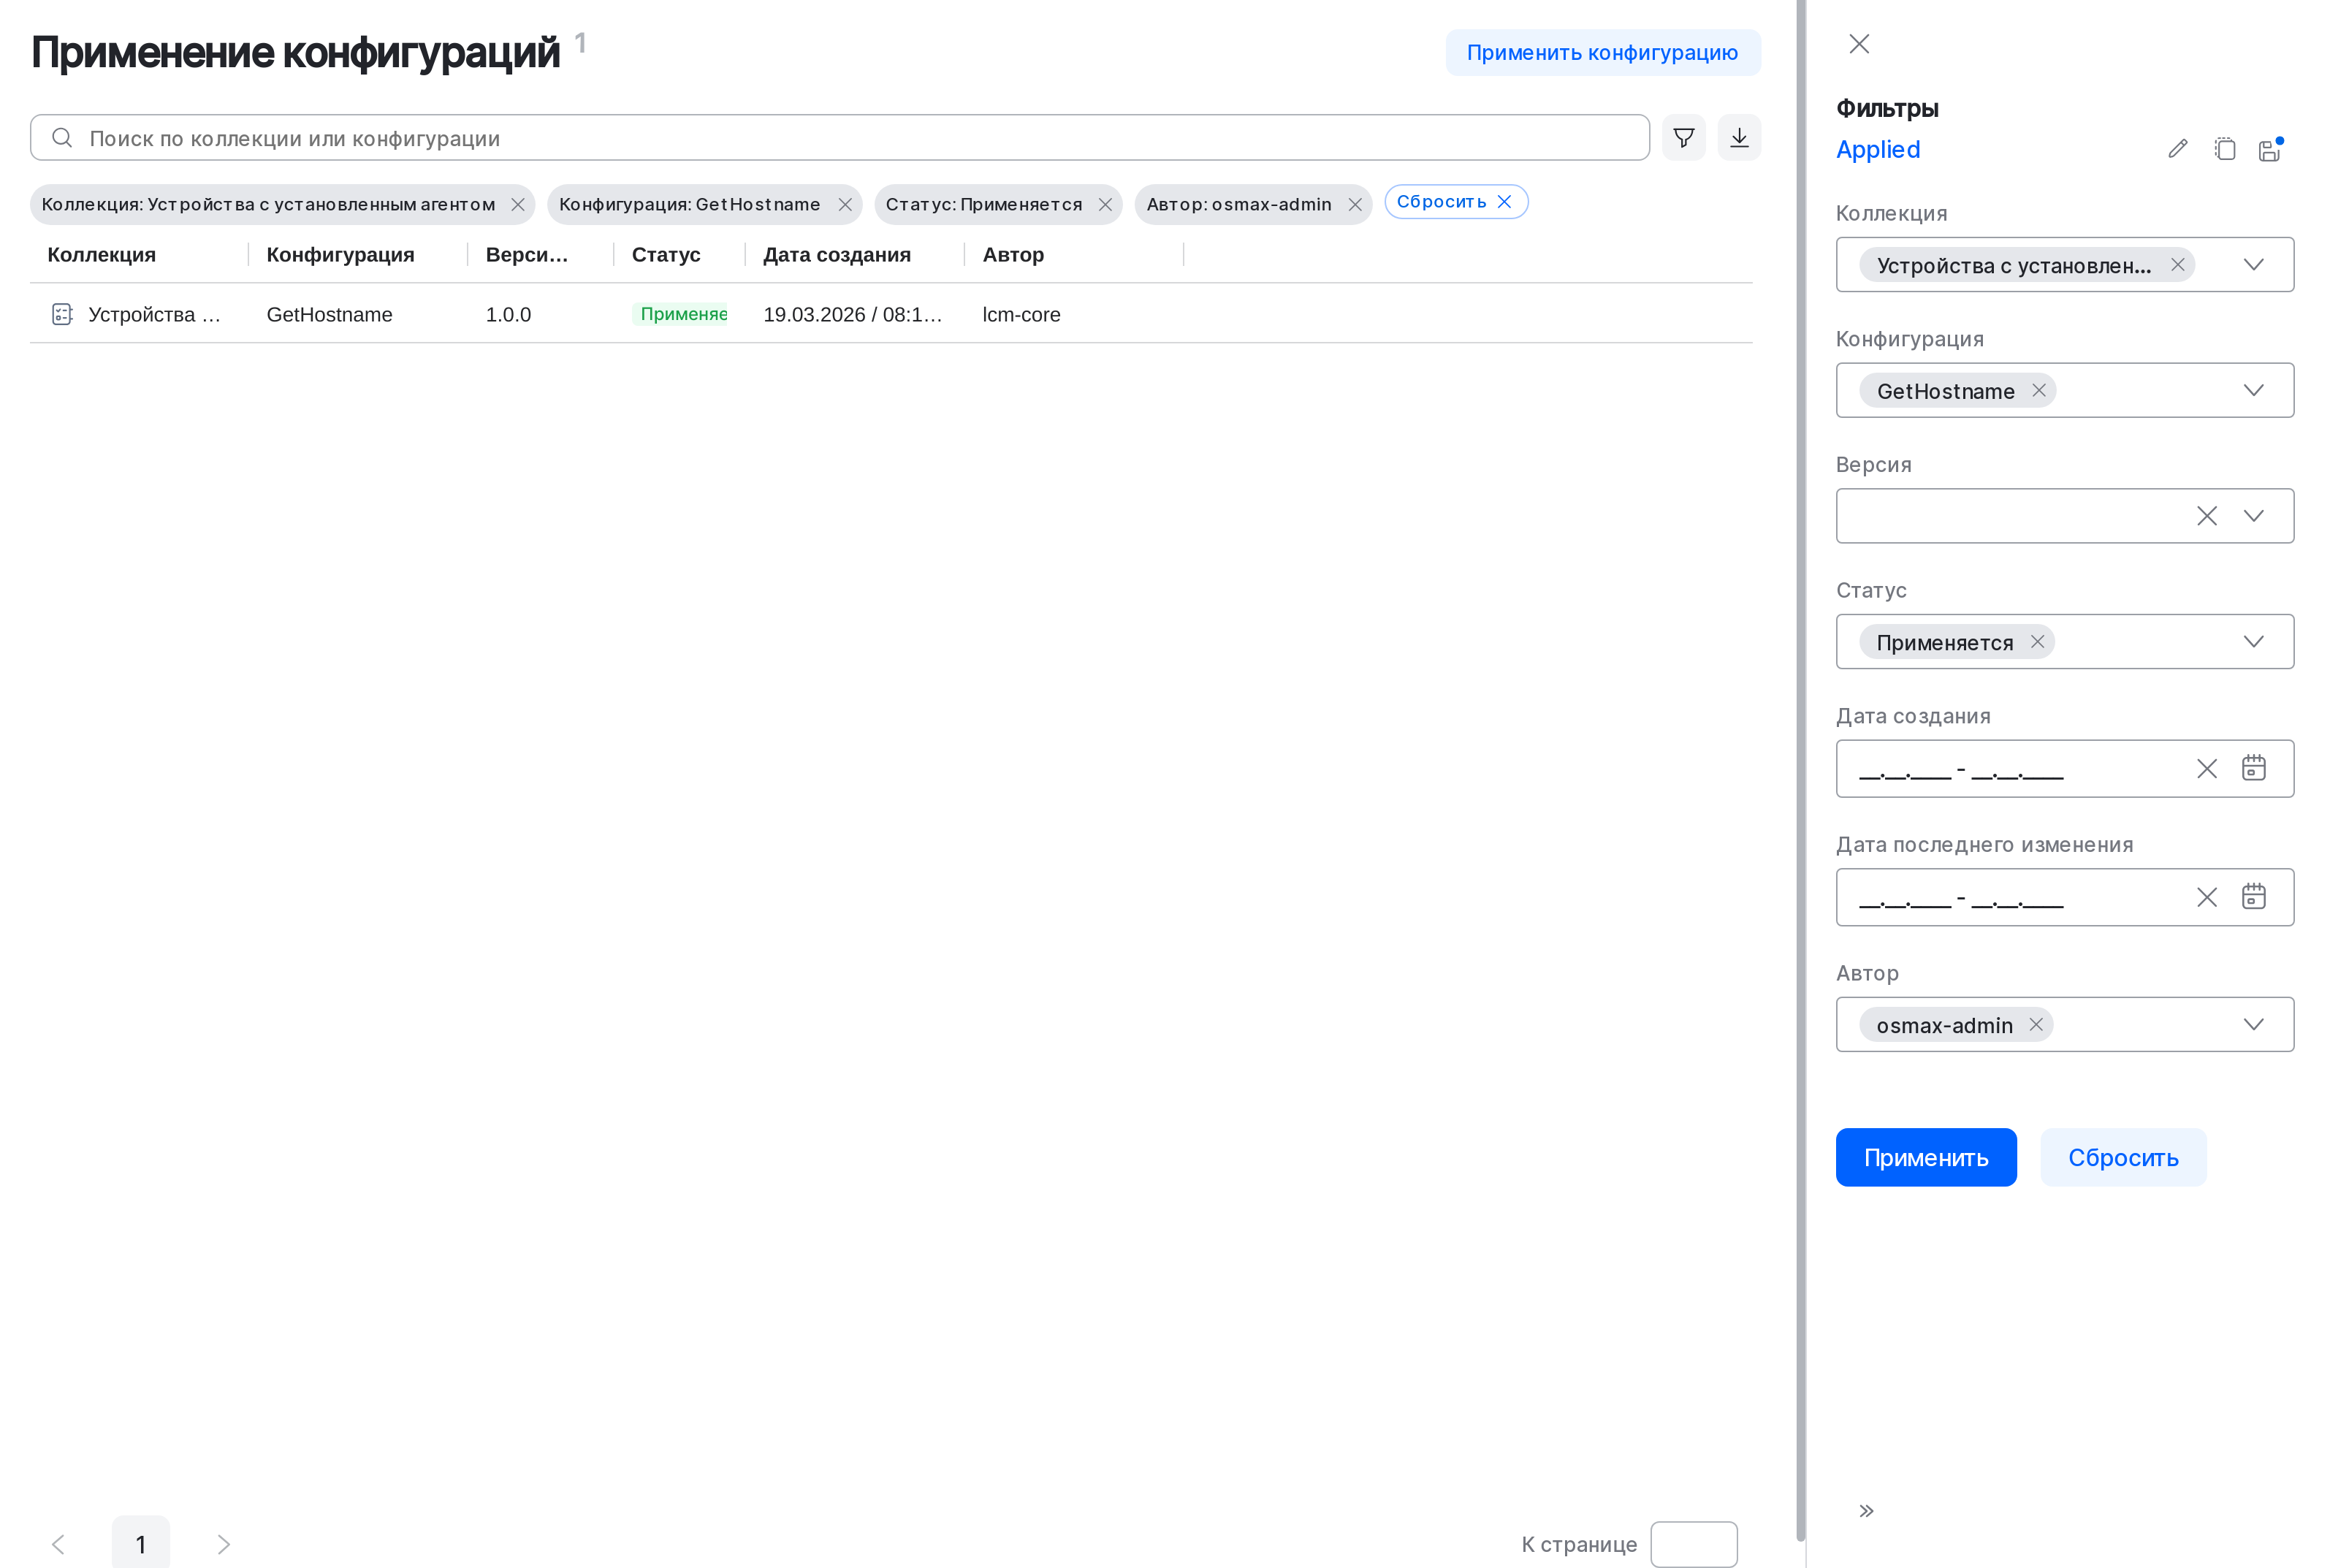Remove the Применяется tag in Статус field
Screen dimensions: 2330x1568
2037,641
